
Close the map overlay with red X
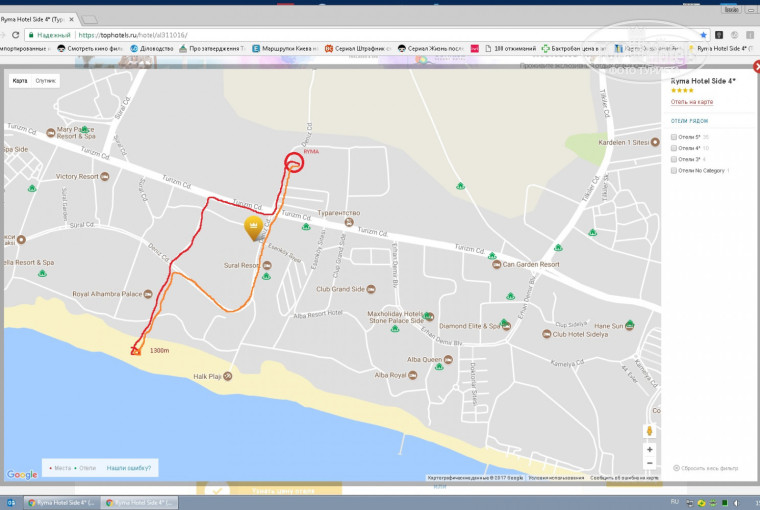pos(756,66)
